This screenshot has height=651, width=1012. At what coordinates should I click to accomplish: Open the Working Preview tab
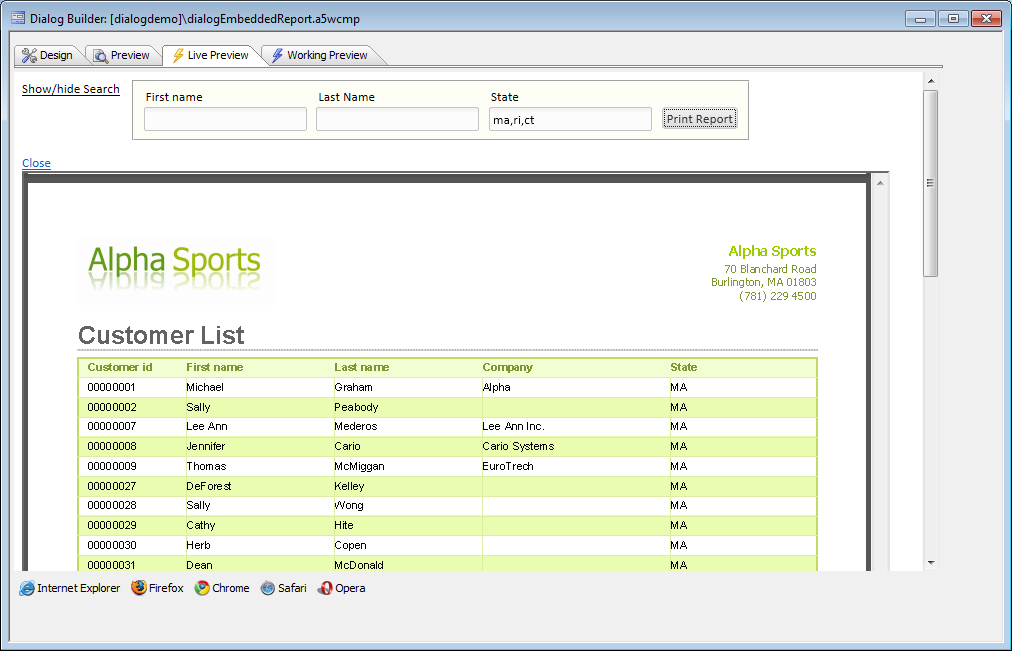tap(319, 55)
